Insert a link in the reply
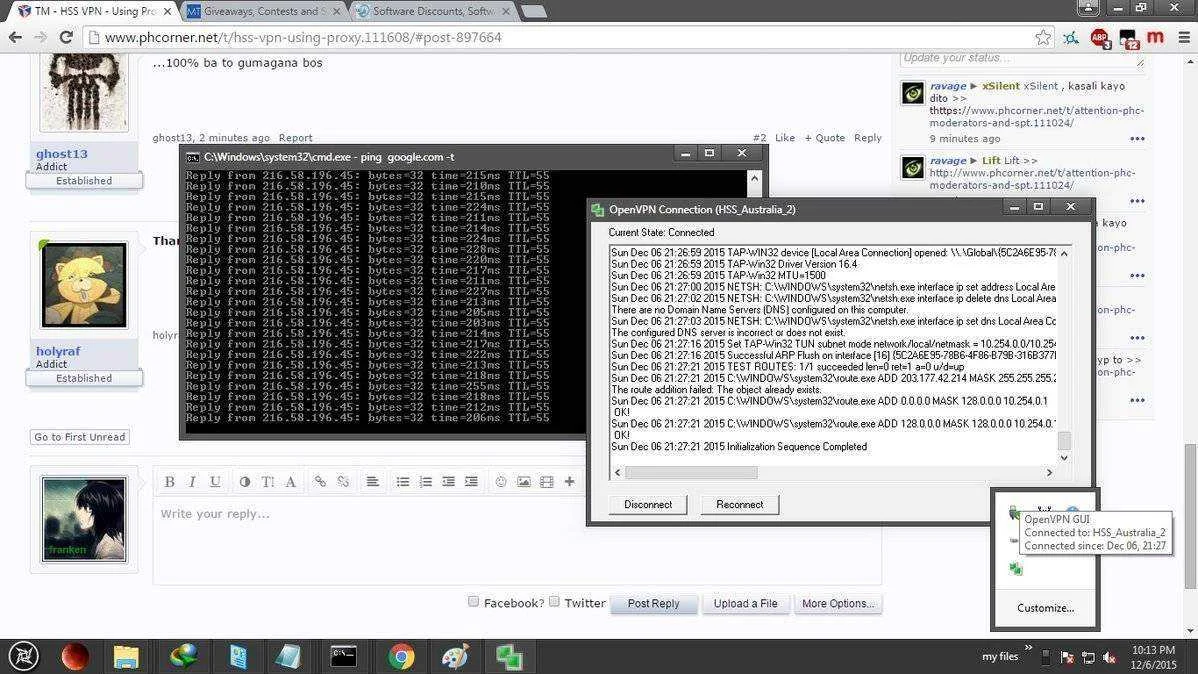The height and width of the screenshot is (674, 1198). point(320,481)
